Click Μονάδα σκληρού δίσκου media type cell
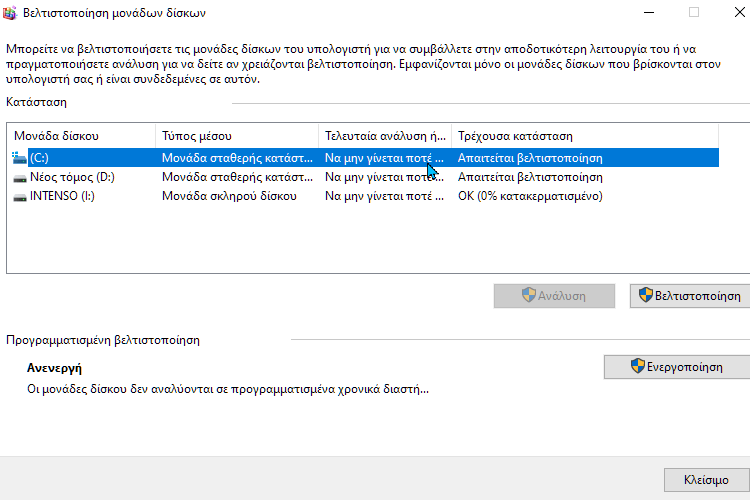 coord(229,196)
